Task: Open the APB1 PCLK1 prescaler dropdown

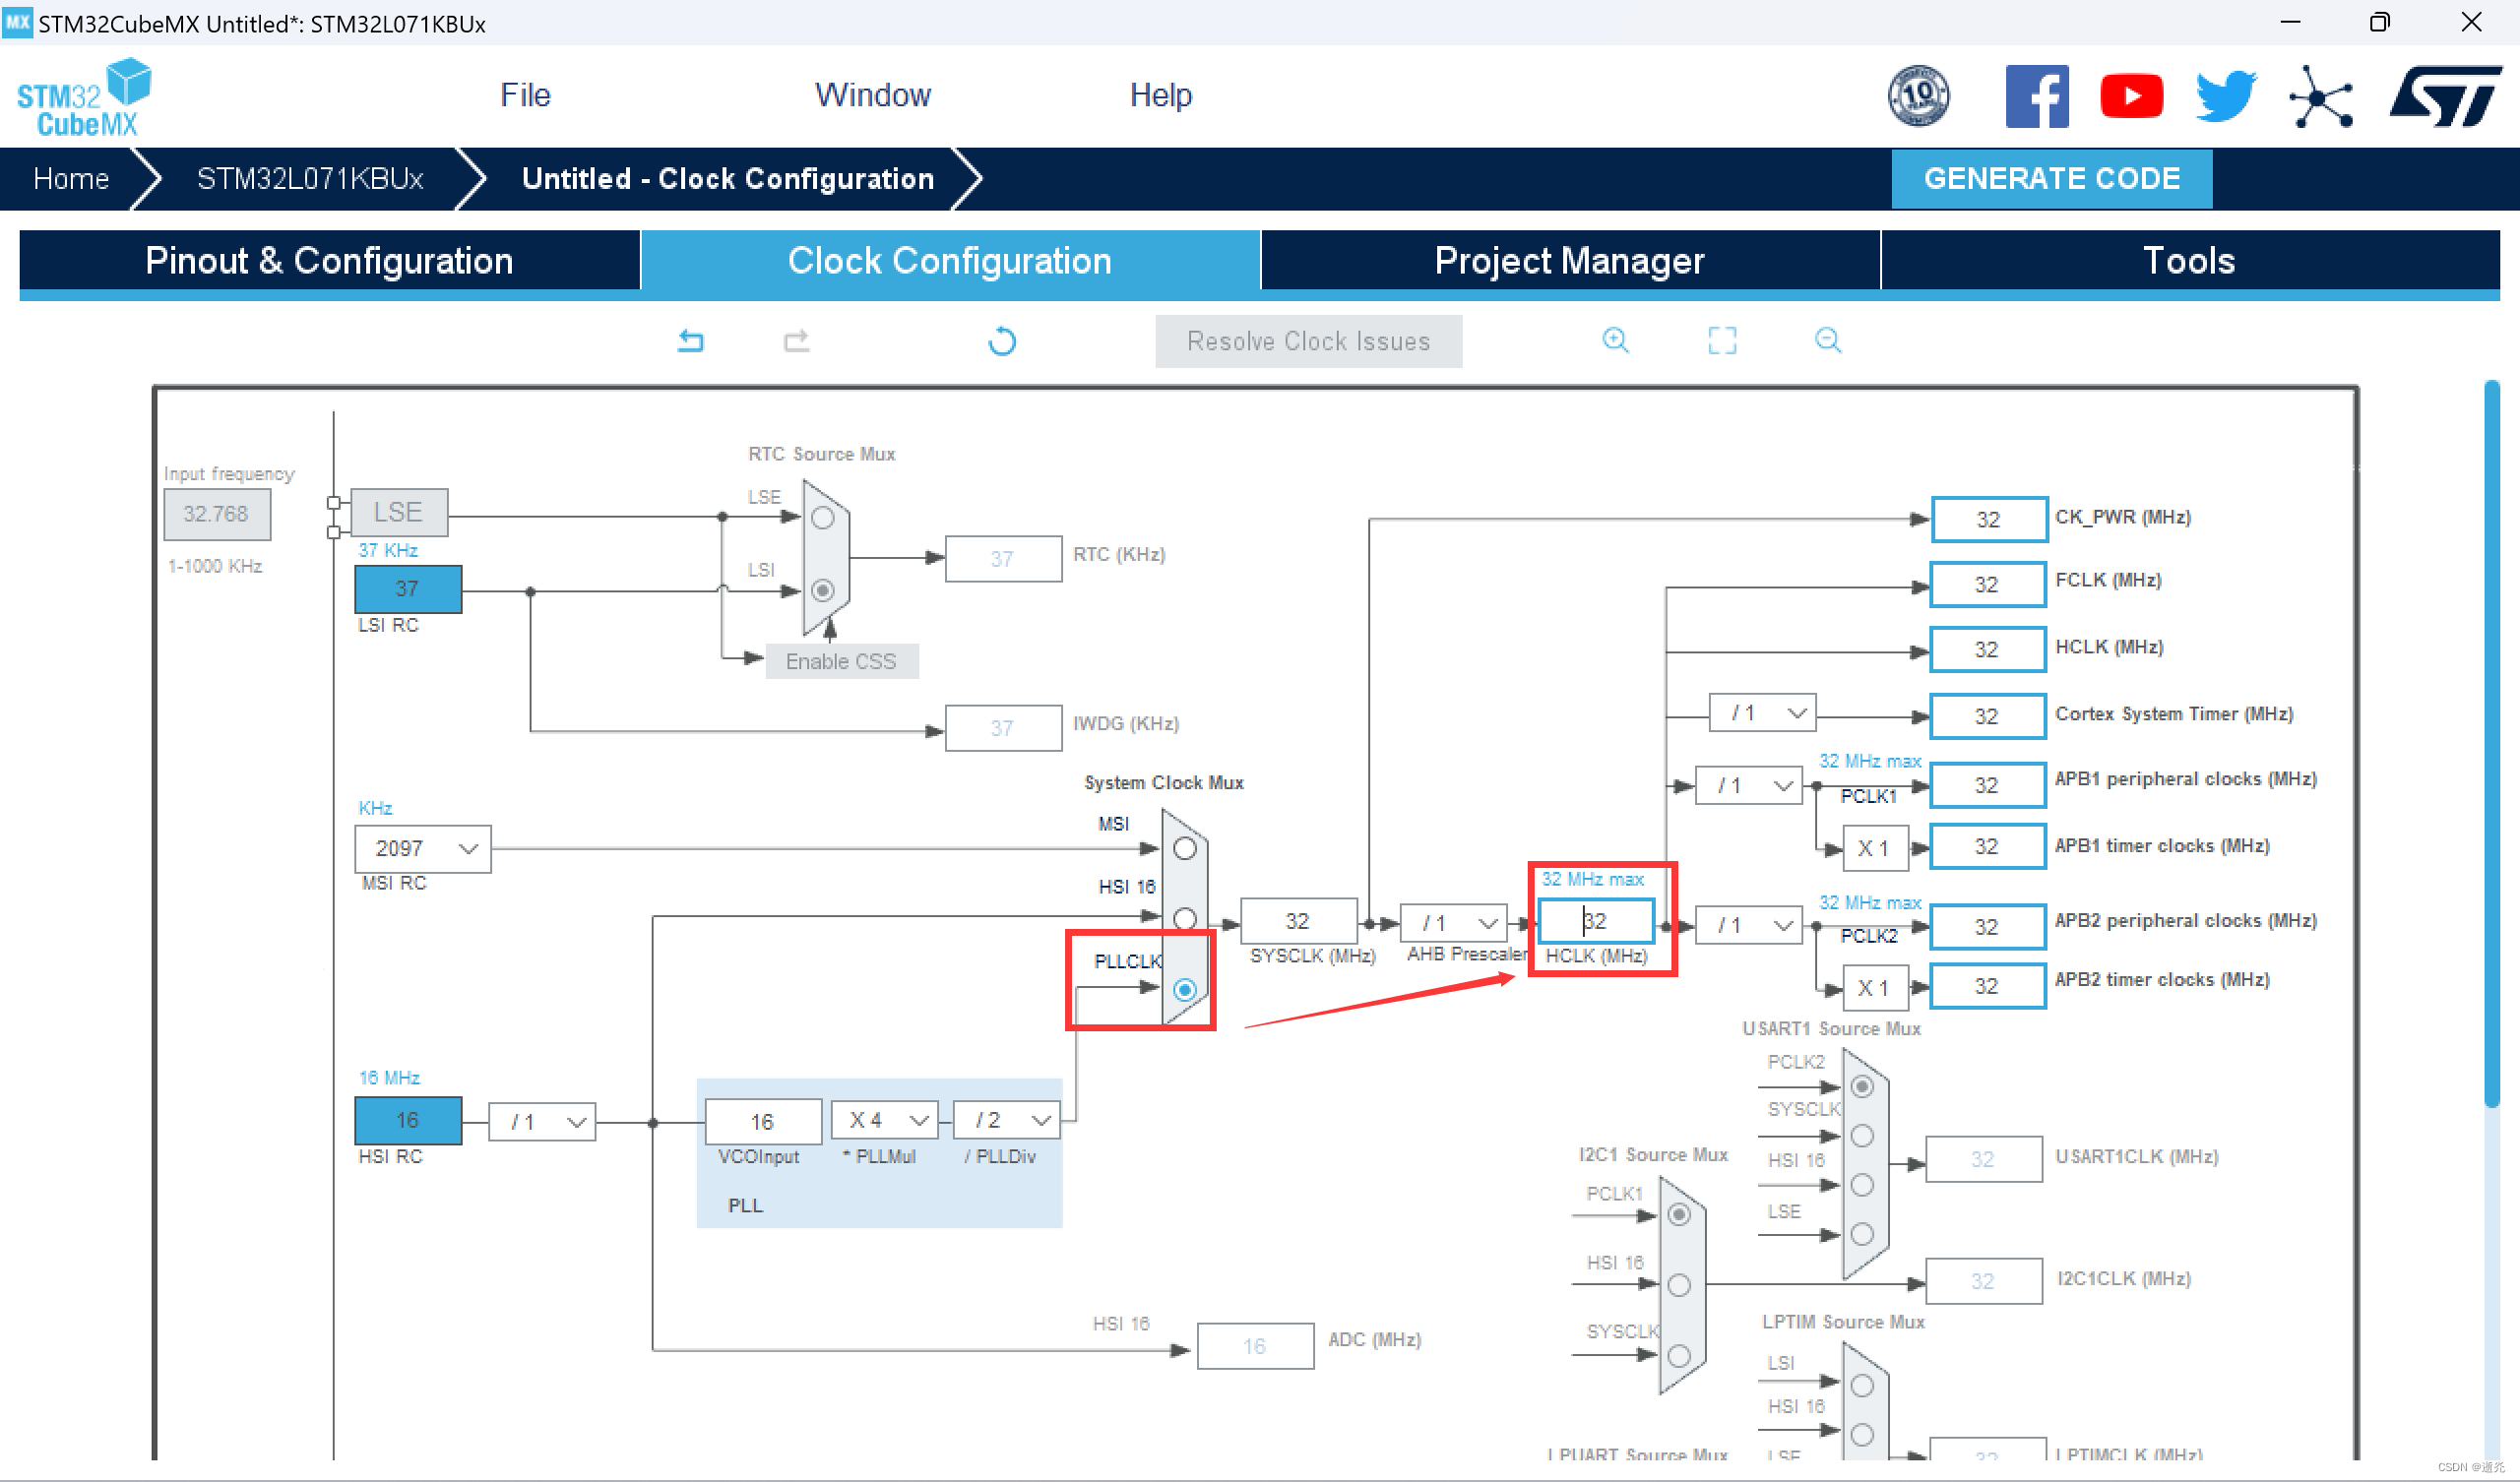Action: [1749, 786]
